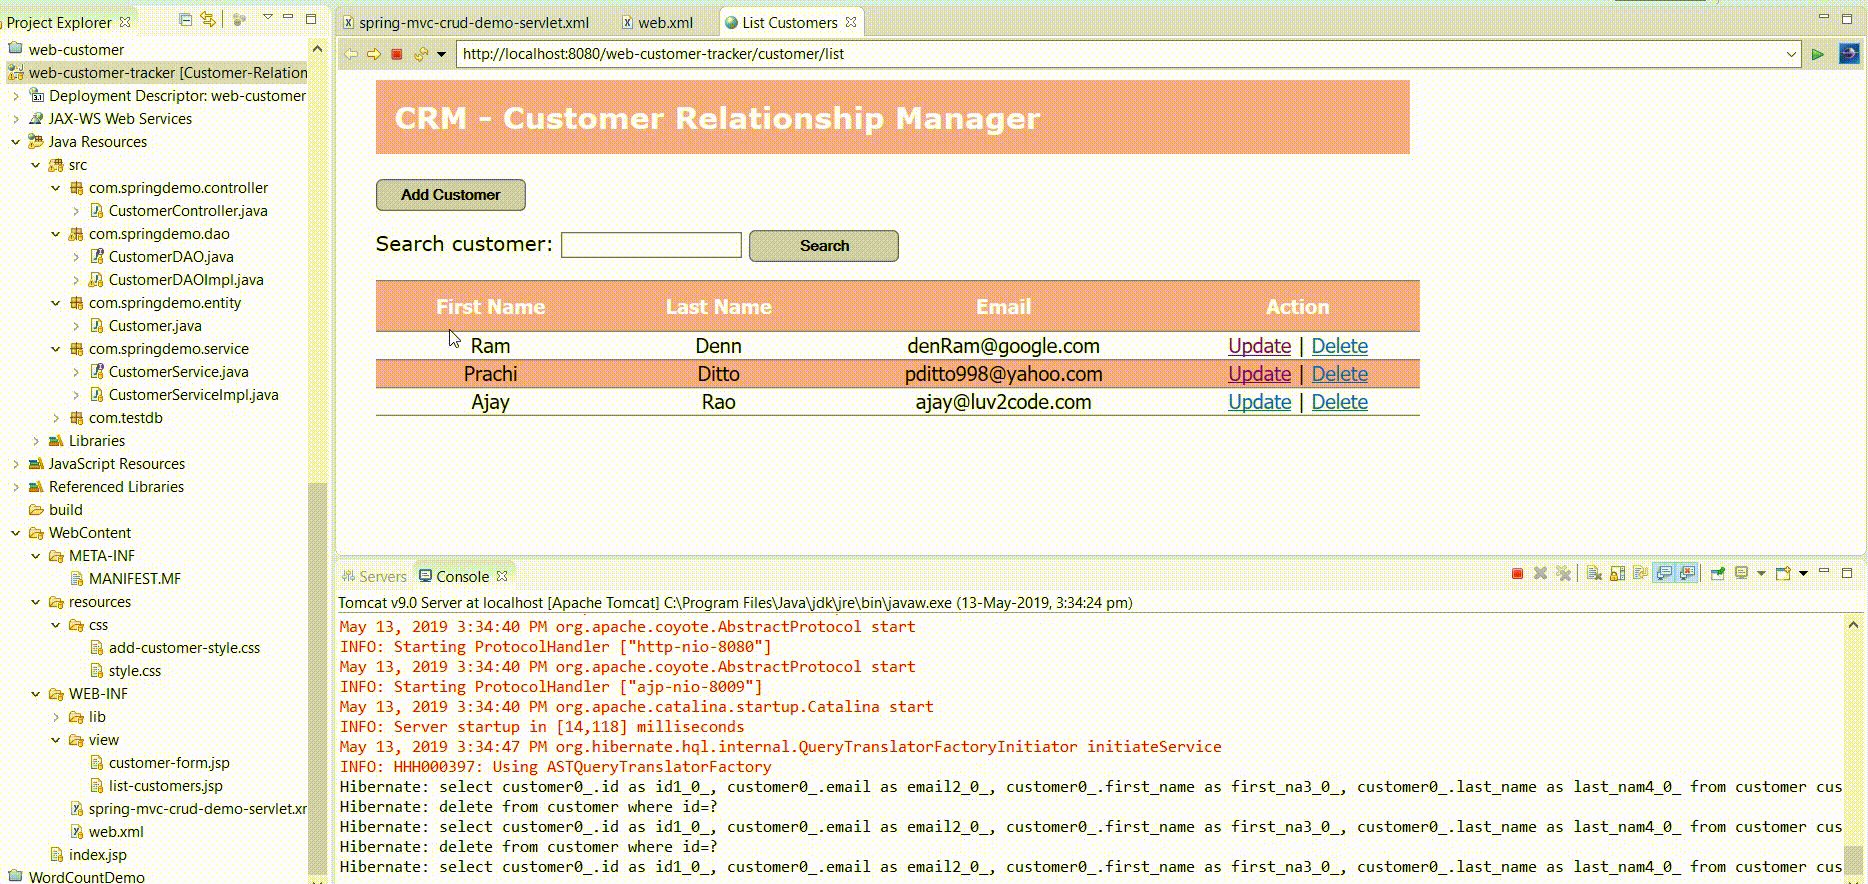Close the Console tab
1868x884 pixels.
click(502, 576)
